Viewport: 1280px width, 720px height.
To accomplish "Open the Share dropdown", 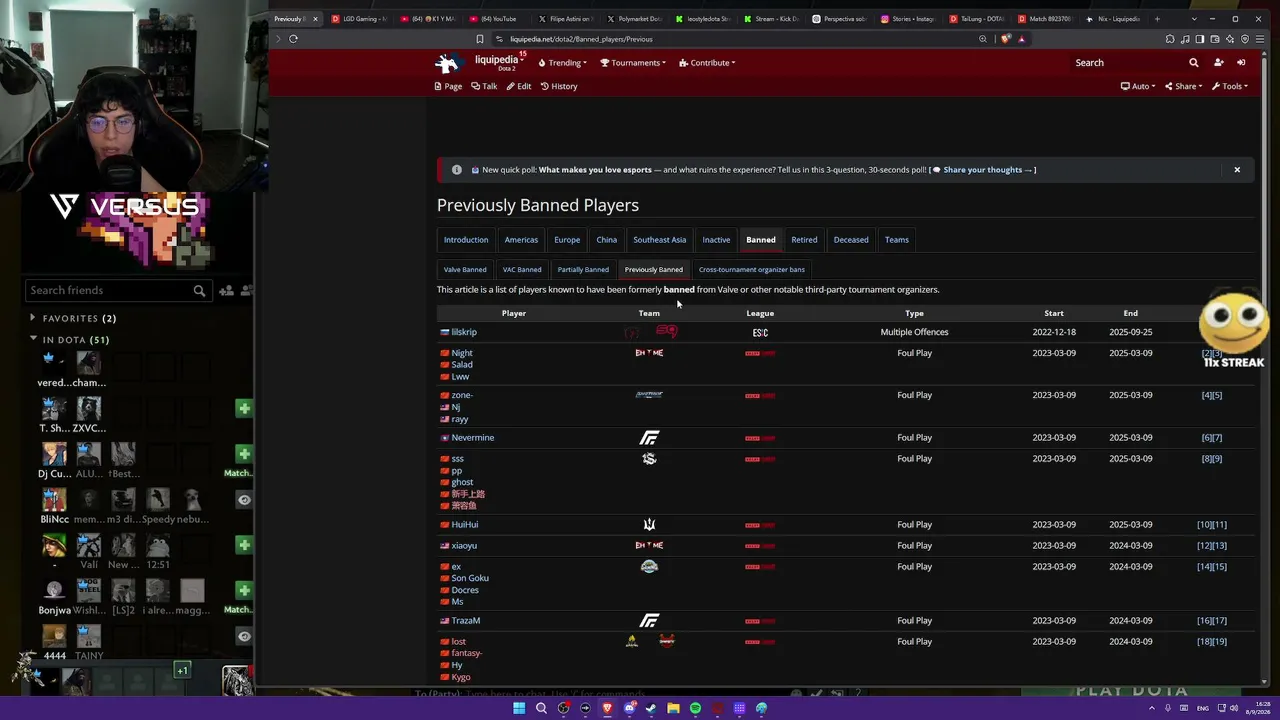I will pos(1184,86).
